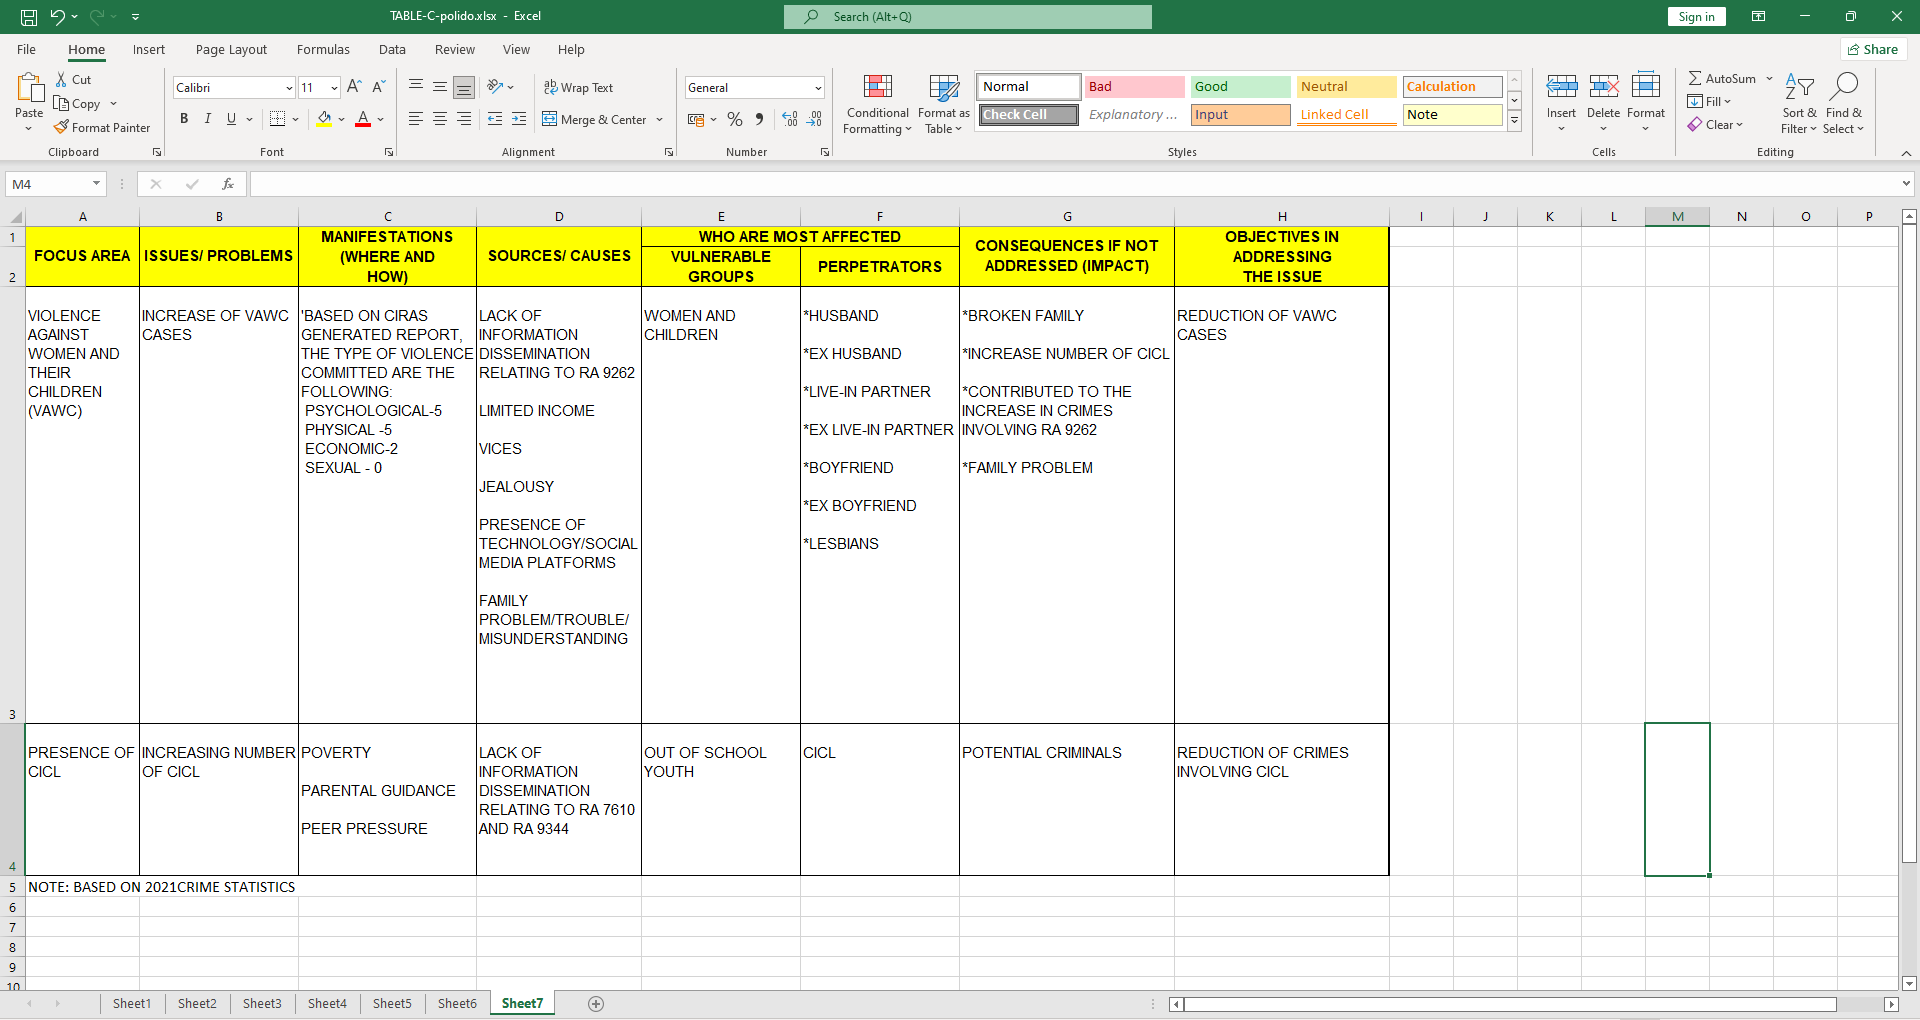
Task: Click the Sign in button
Action: coord(1696,17)
